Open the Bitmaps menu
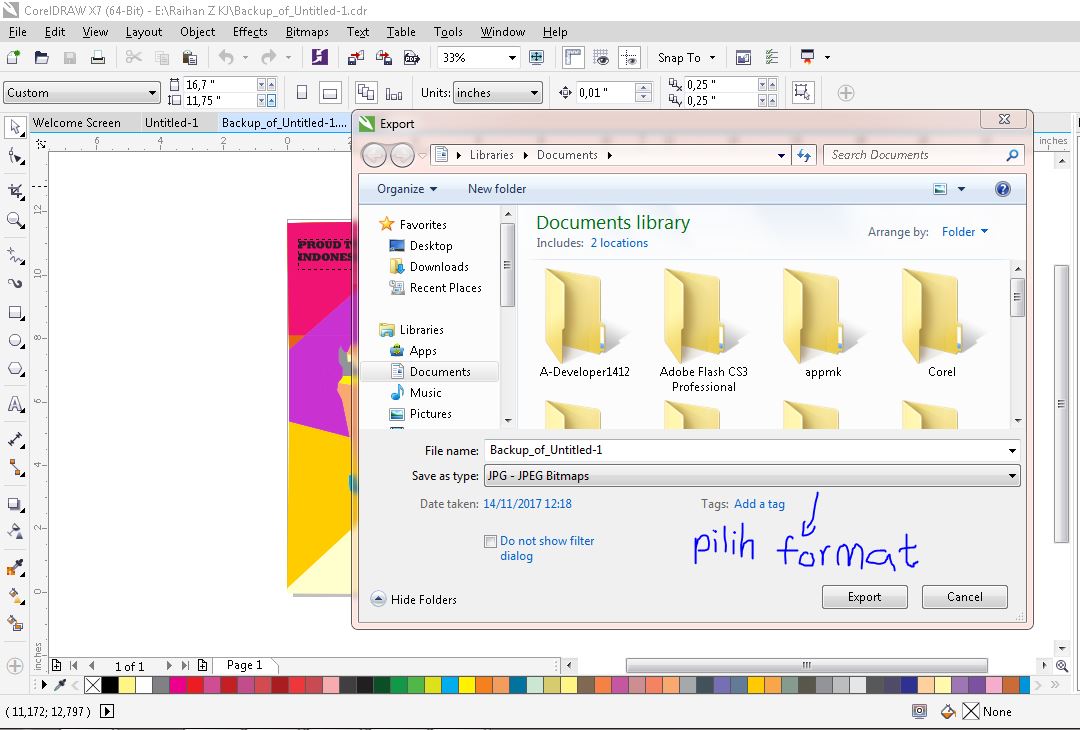 tap(307, 31)
